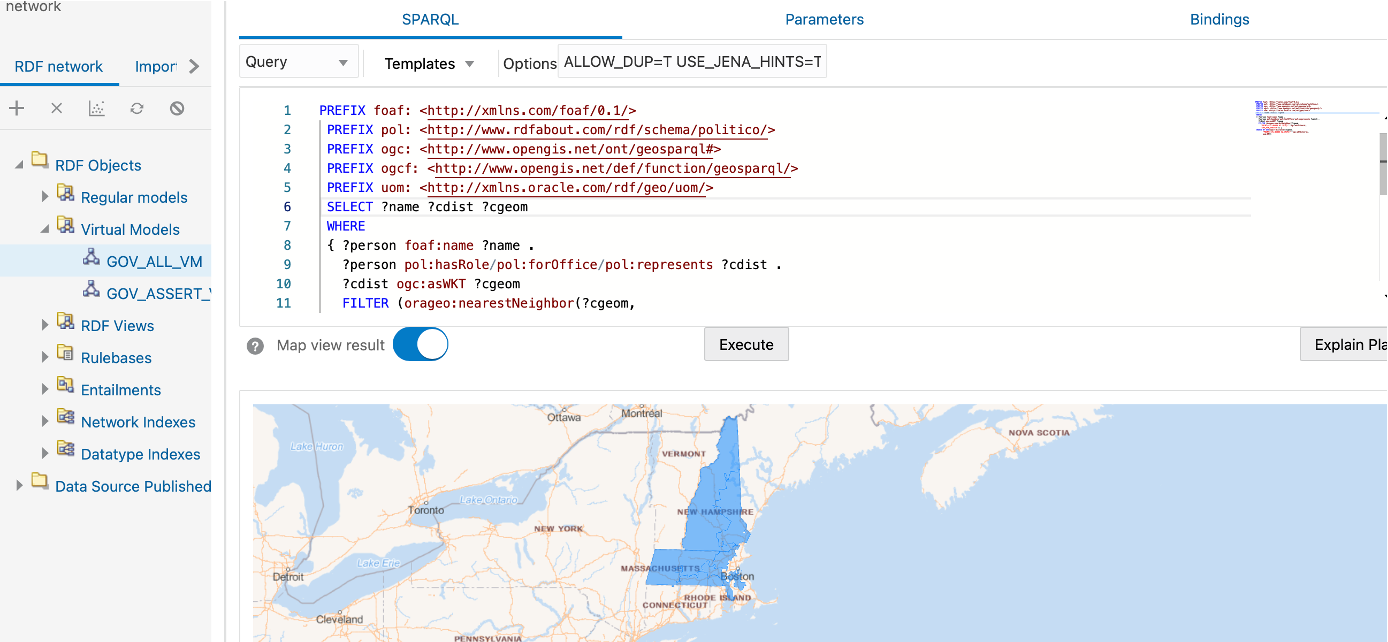The height and width of the screenshot is (642, 1388).
Task: Open the Query type dropdown
Action: pos(298,61)
